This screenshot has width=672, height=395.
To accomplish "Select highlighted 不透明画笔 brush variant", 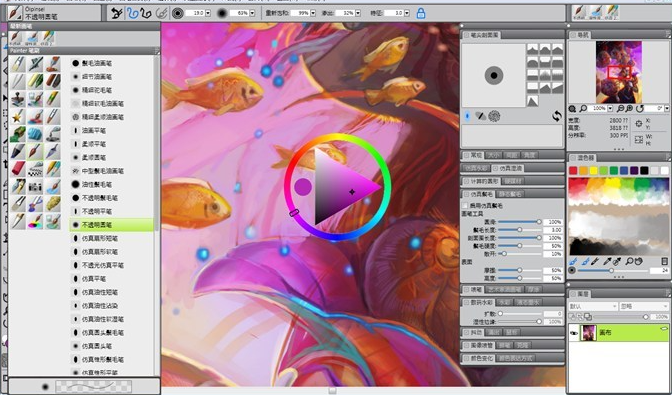I will 111,224.
